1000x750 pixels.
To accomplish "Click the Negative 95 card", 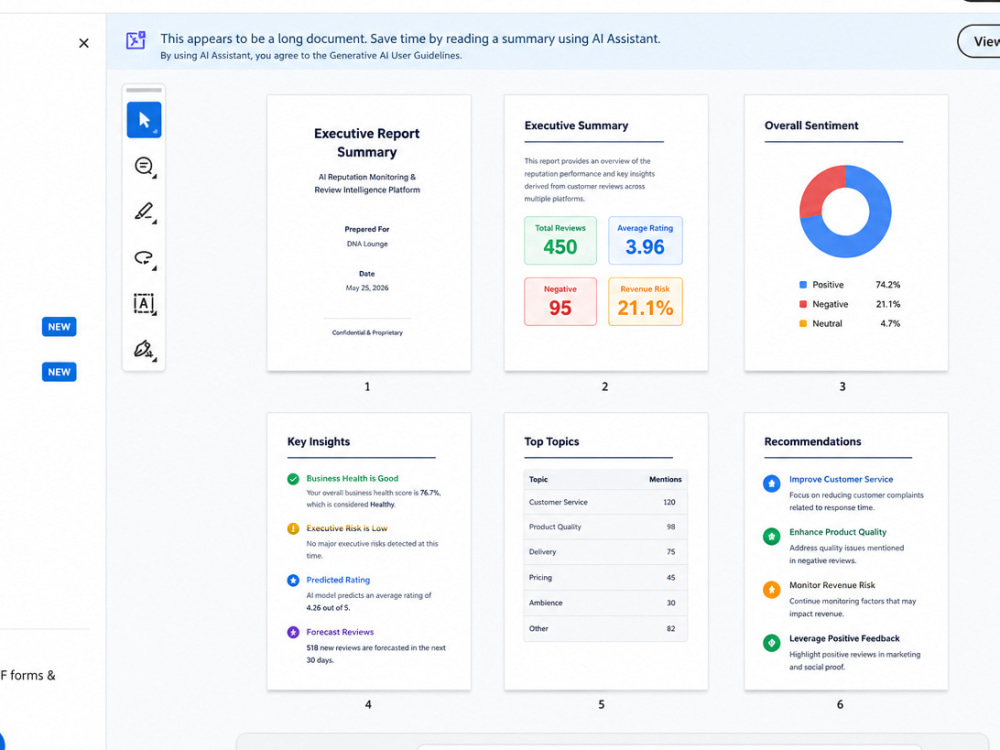I will click(x=560, y=301).
